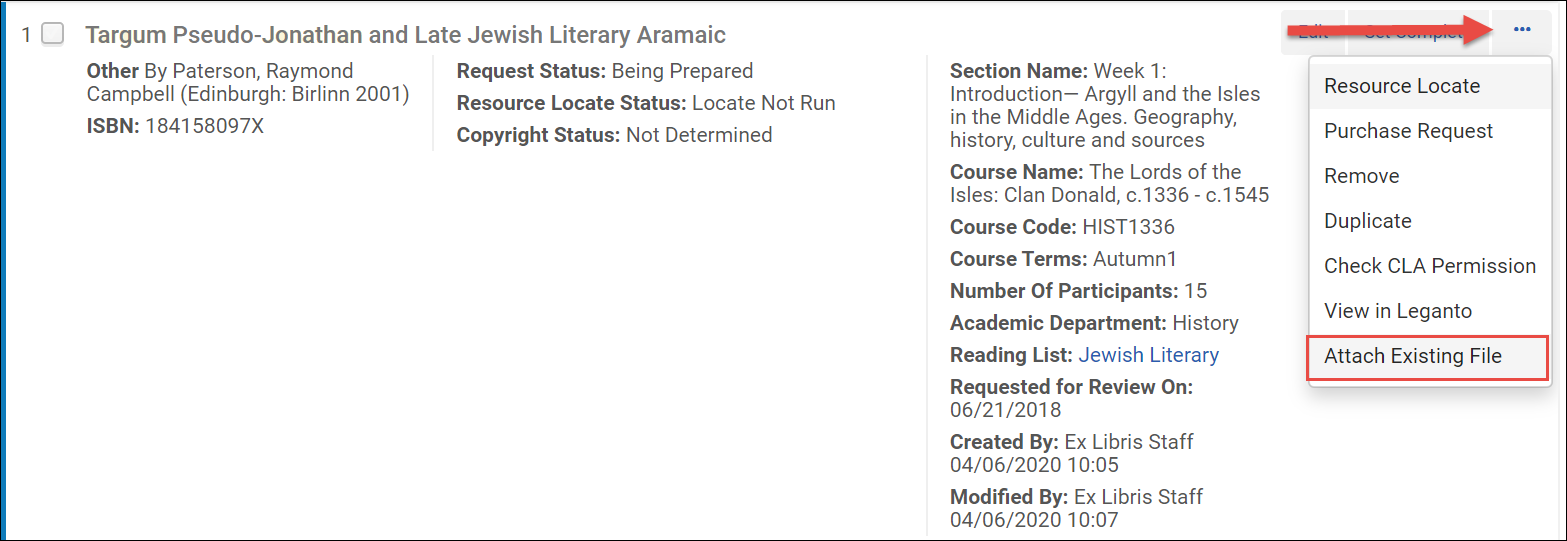The width and height of the screenshot is (1567, 541).
Task: Click the course code HIST1336
Action: pyautogui.click(x=1128, y=227)
